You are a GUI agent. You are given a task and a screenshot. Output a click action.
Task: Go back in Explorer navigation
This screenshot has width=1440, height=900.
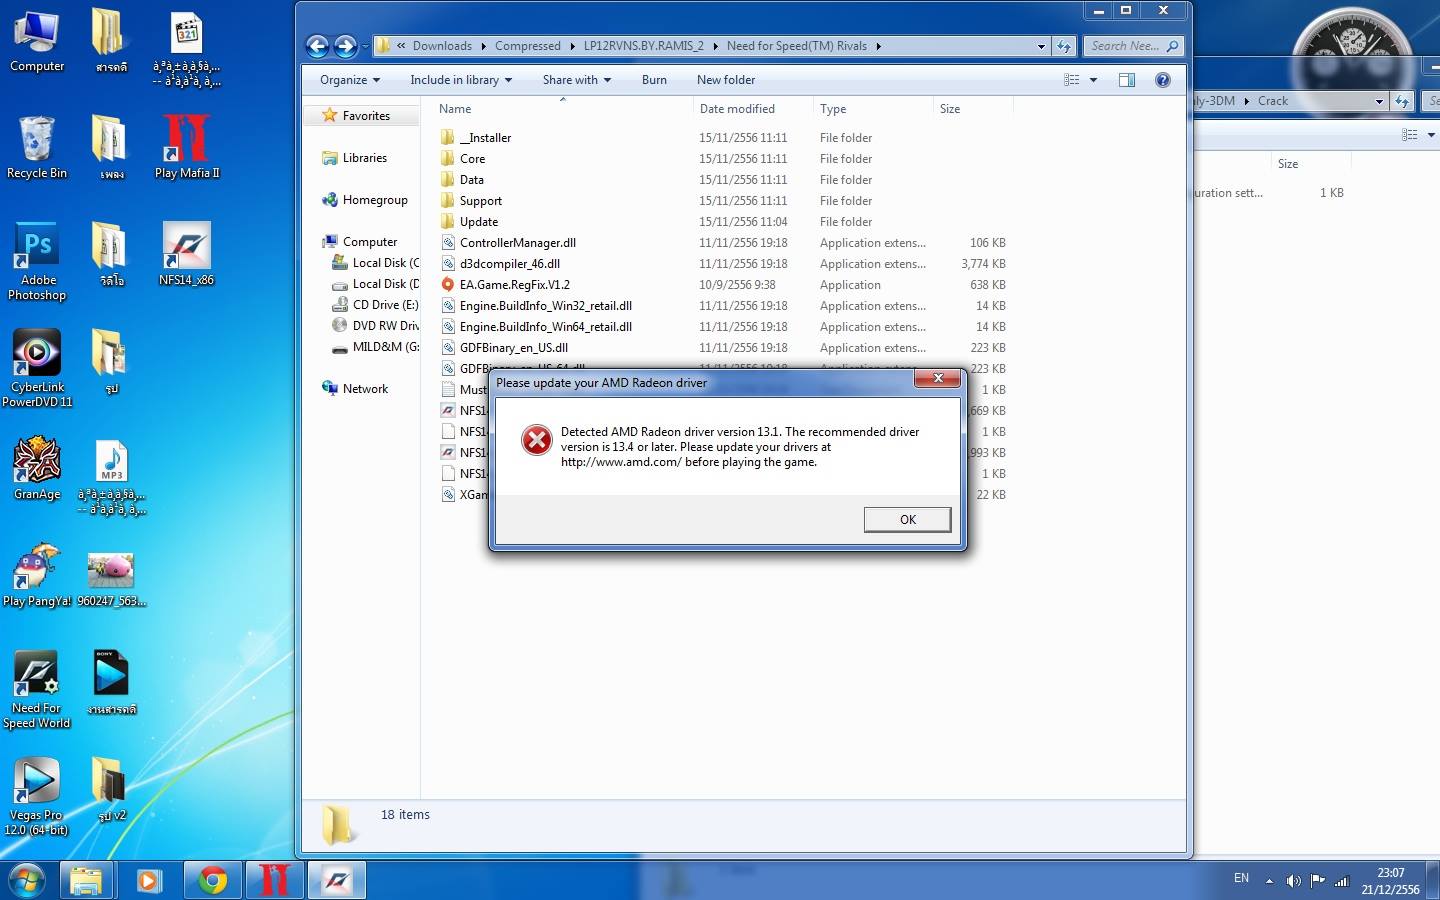click(x=317, y=46)
